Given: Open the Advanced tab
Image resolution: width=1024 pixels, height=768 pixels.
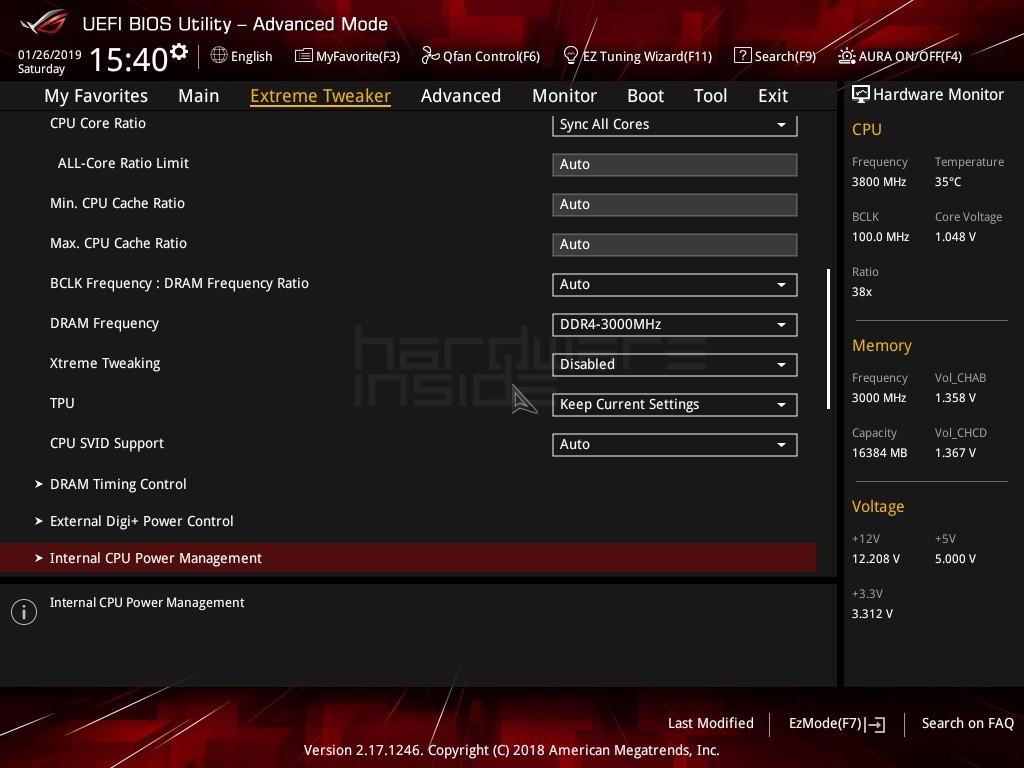Looking at the screenshot, I should click(461, 96).
